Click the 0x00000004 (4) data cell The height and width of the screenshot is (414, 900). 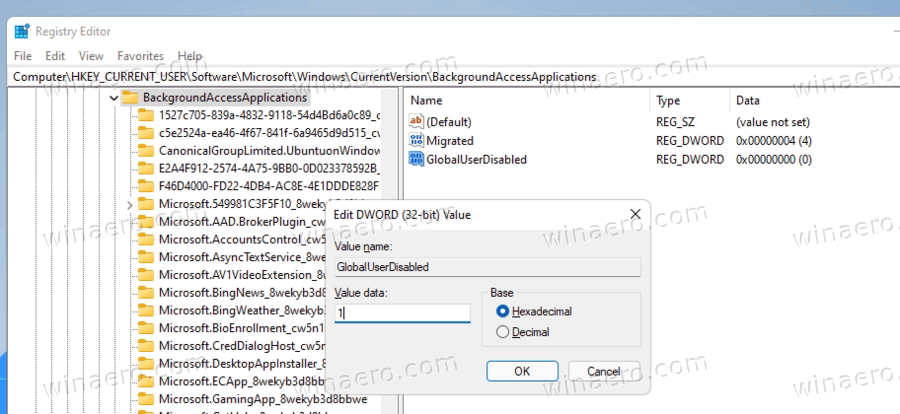(x=774, y=141)
